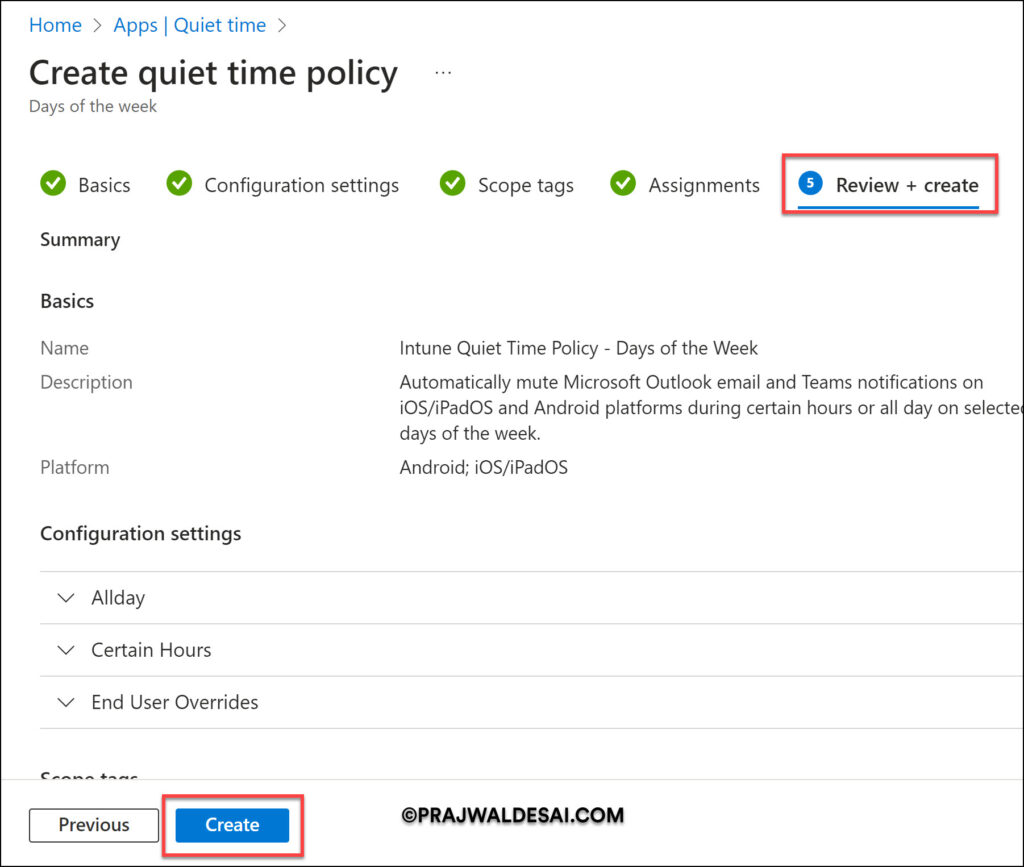
Task: Open the ellipsis more options menu
Action: (x=443, y=72)
